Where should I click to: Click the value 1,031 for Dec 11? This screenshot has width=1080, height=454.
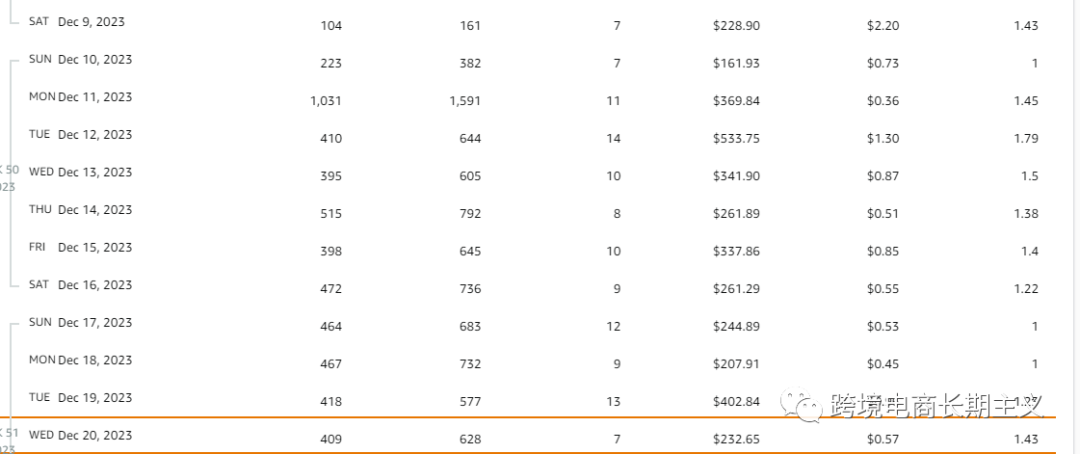click(x=326, y=101)
